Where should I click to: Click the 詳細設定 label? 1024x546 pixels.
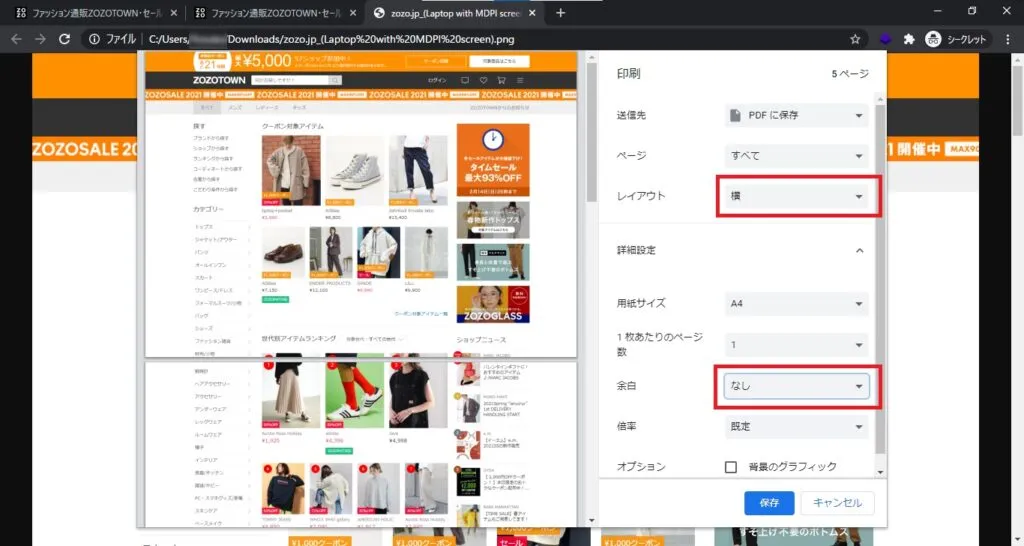[636, 250]
